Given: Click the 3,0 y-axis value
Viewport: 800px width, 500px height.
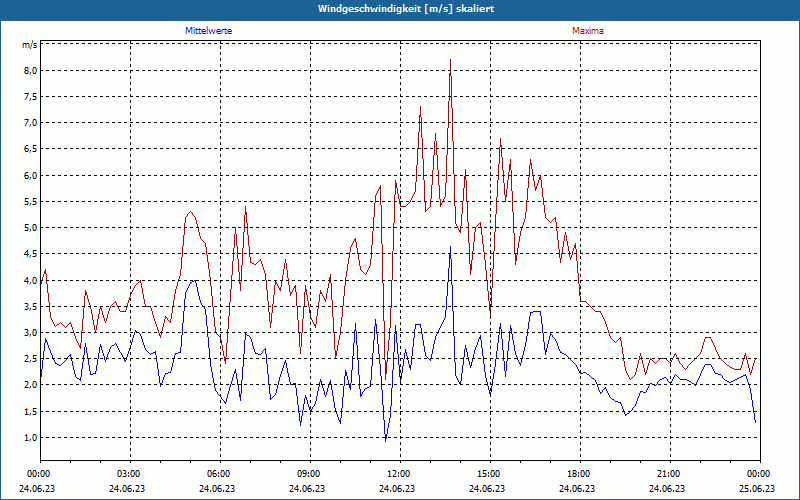Looking at the screenshot, I should tap(32, 333).
